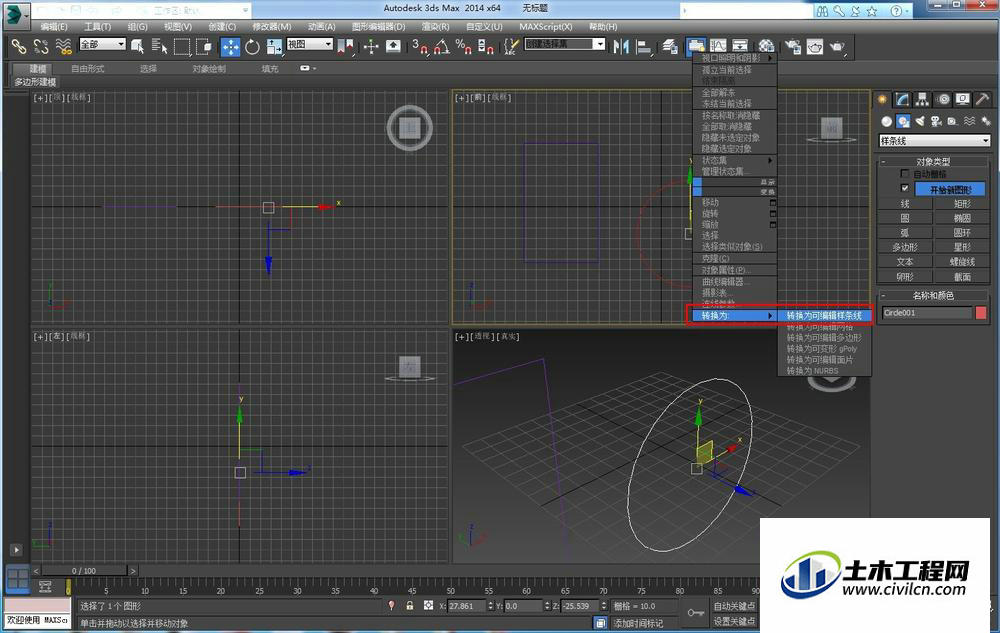Click the 星形 star shape button
Image resolution: width=1000 pixels, height=633 pixels.
click(962, 247)
